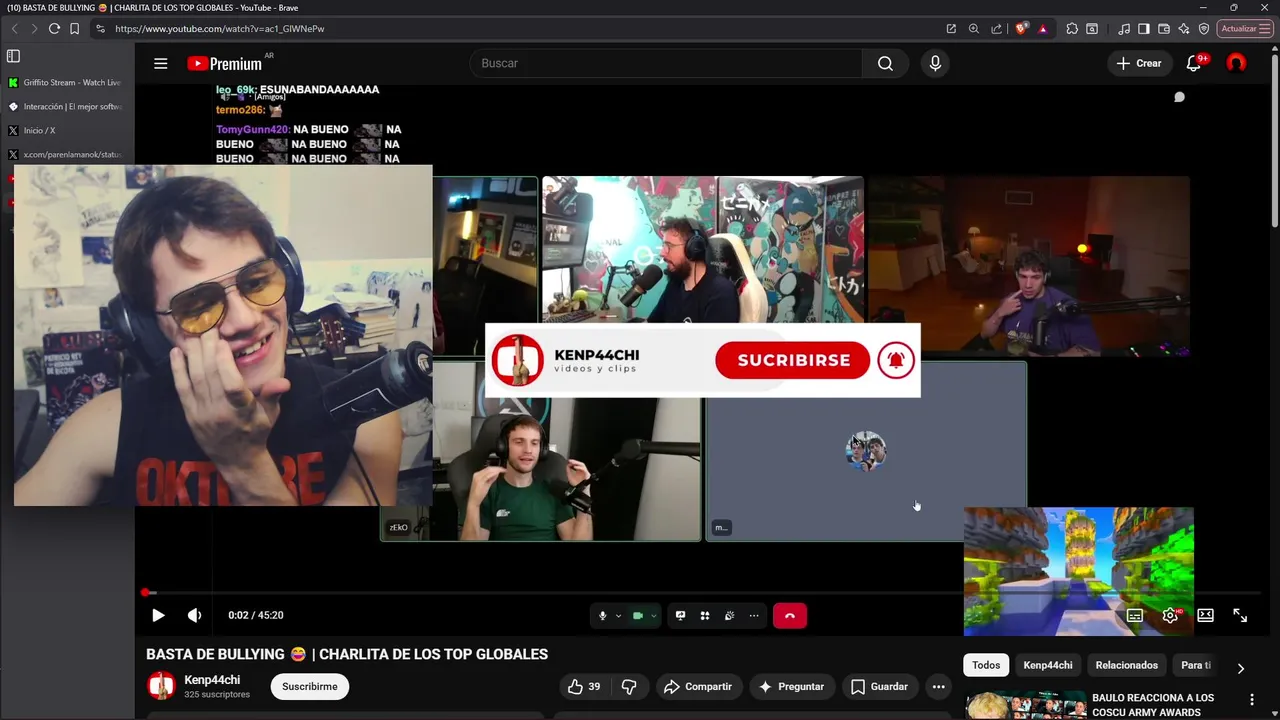Open the Kenp44chi channel name link
1280x720 pixels.
pos(212,680)
